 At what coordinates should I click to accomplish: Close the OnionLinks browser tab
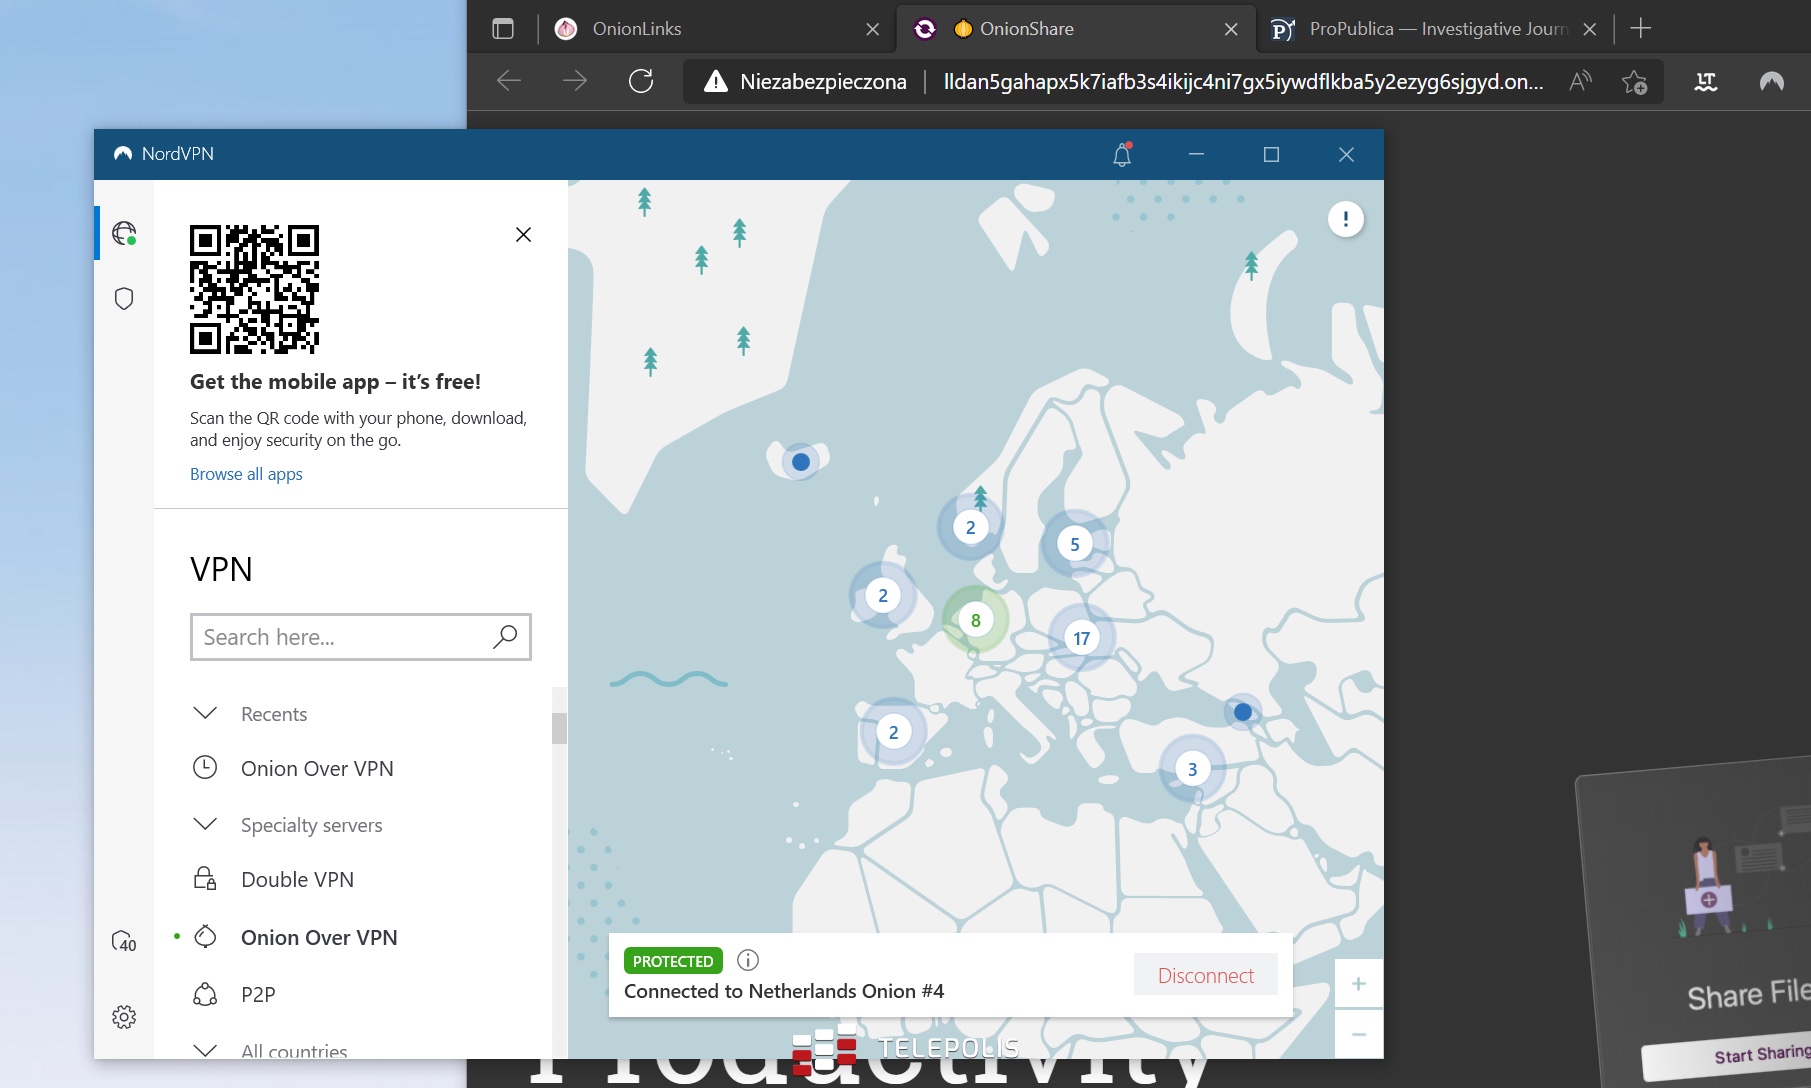pyautogui.click(x=872, y=30)
